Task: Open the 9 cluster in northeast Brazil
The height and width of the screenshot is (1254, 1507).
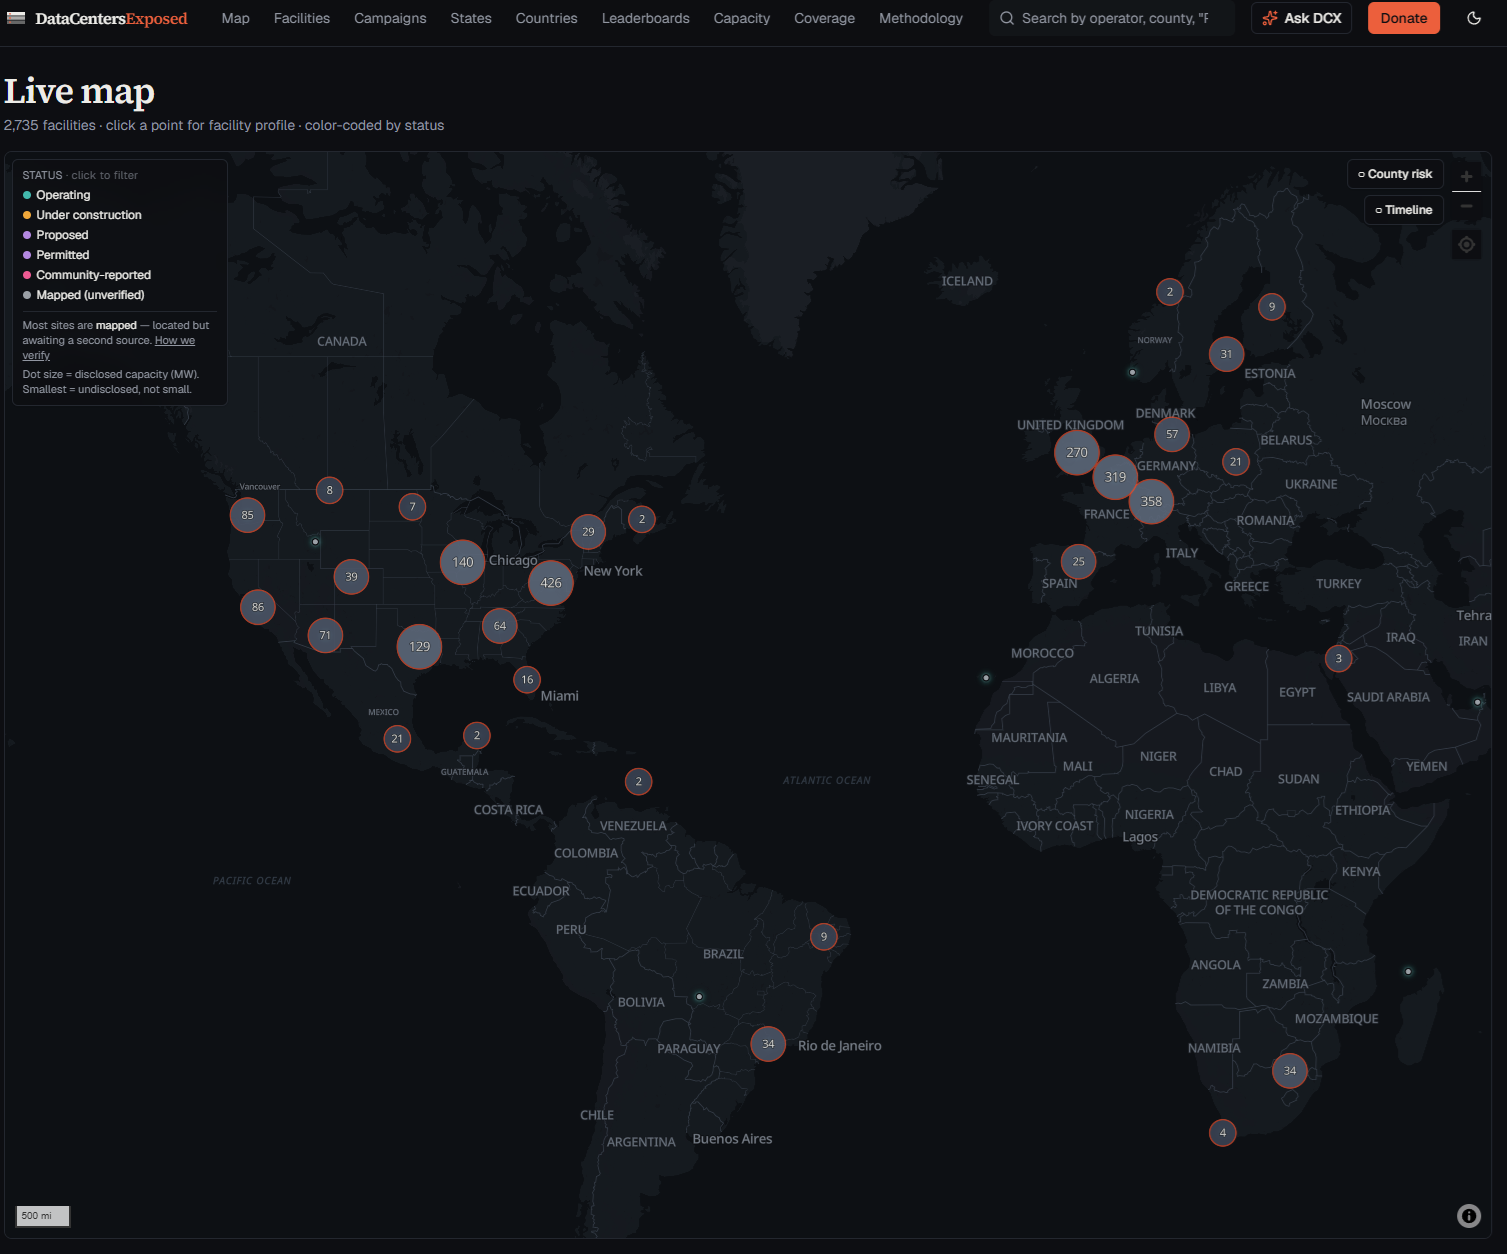Action: pyautogui.click(x=824, y=937)
